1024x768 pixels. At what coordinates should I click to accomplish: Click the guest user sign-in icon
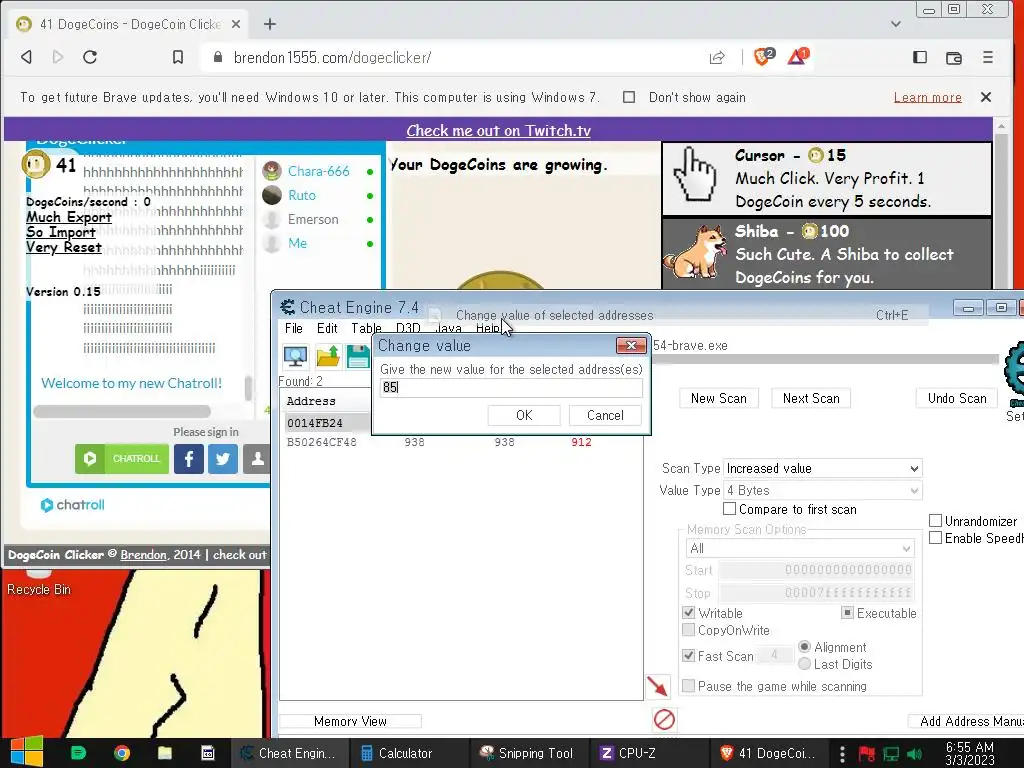coord(257,458)
